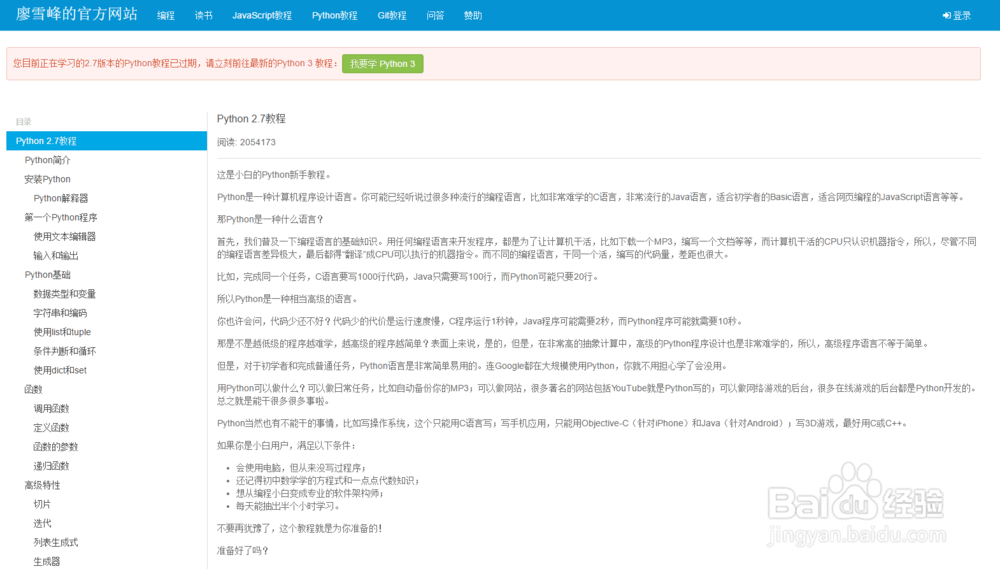
Task: Open 调用函数 section
Action: point(51,408)
